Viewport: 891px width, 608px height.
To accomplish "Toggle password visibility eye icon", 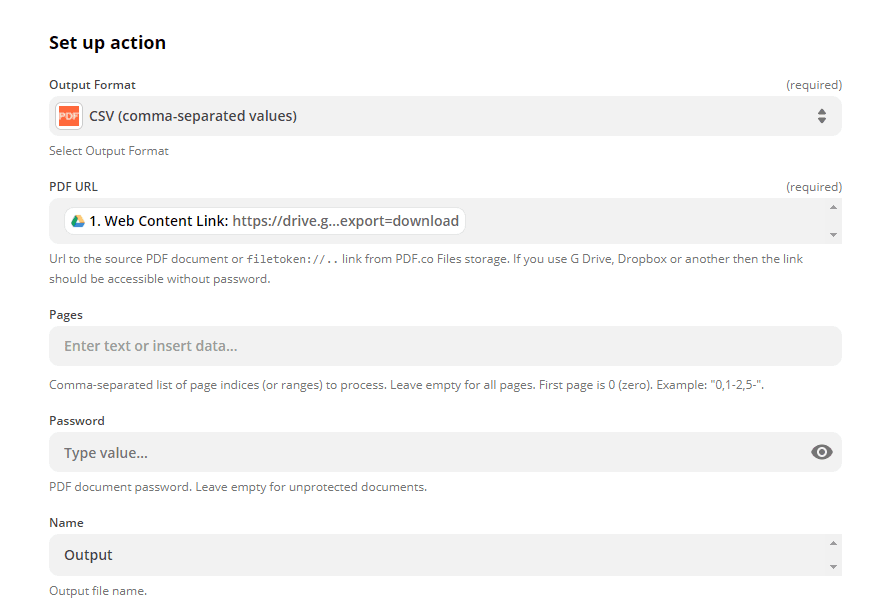I will click(x=821, y=452).
